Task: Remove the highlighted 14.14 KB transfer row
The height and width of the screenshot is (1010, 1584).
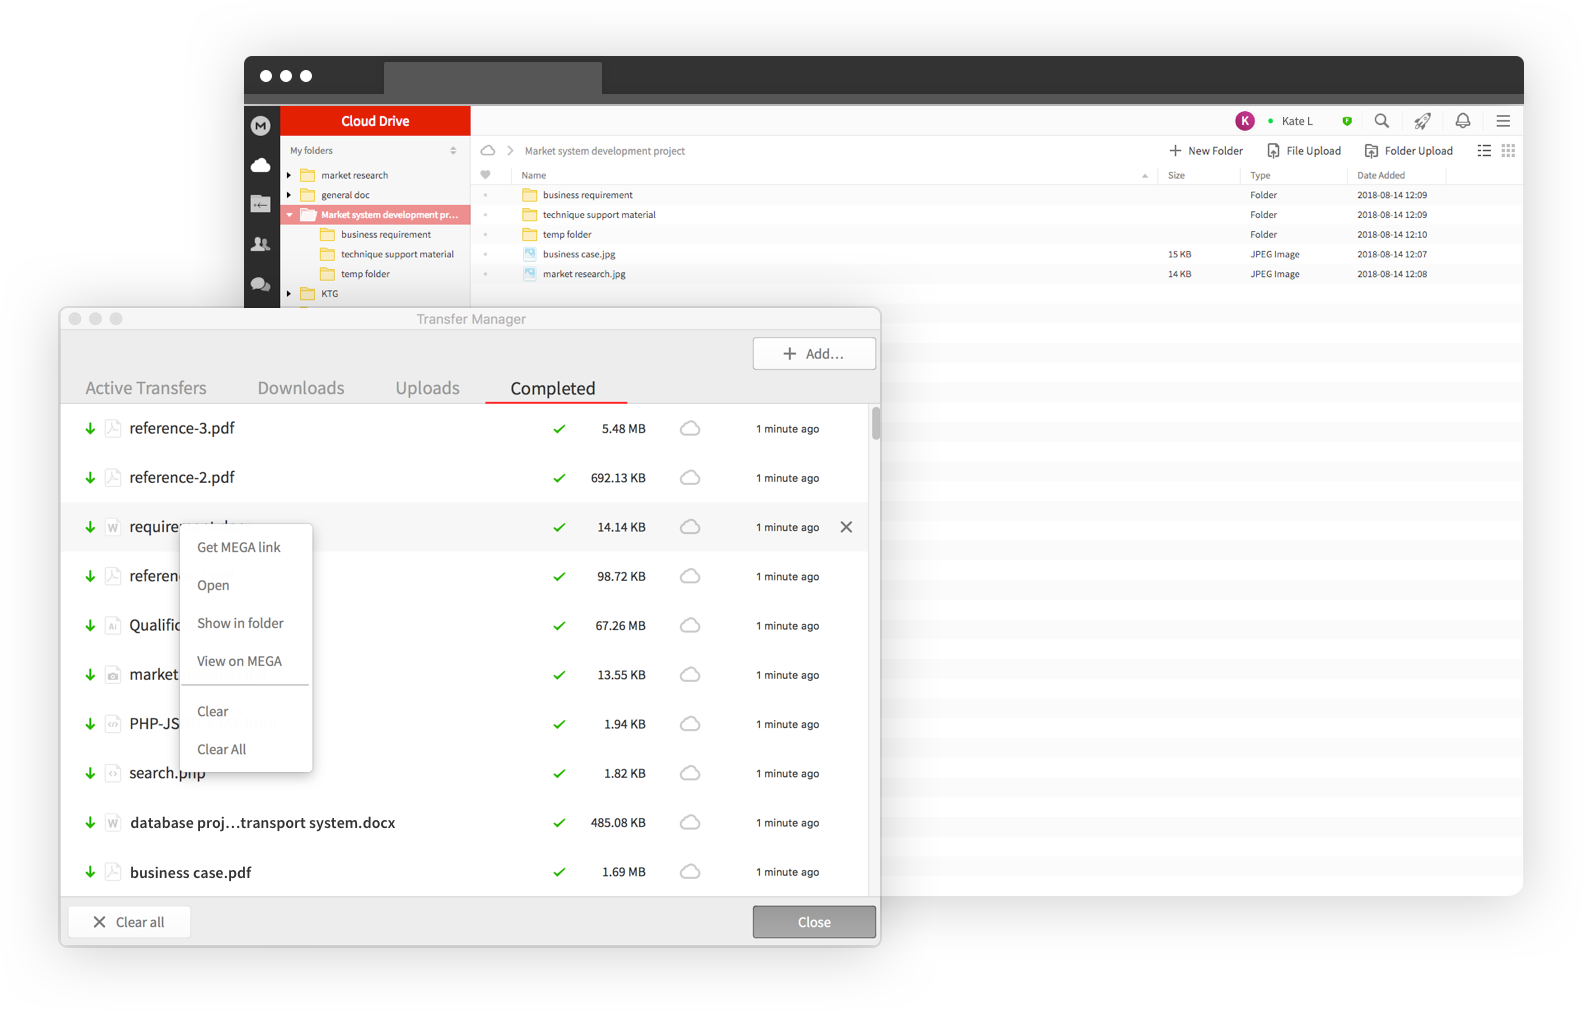Action: coord(846,527)
